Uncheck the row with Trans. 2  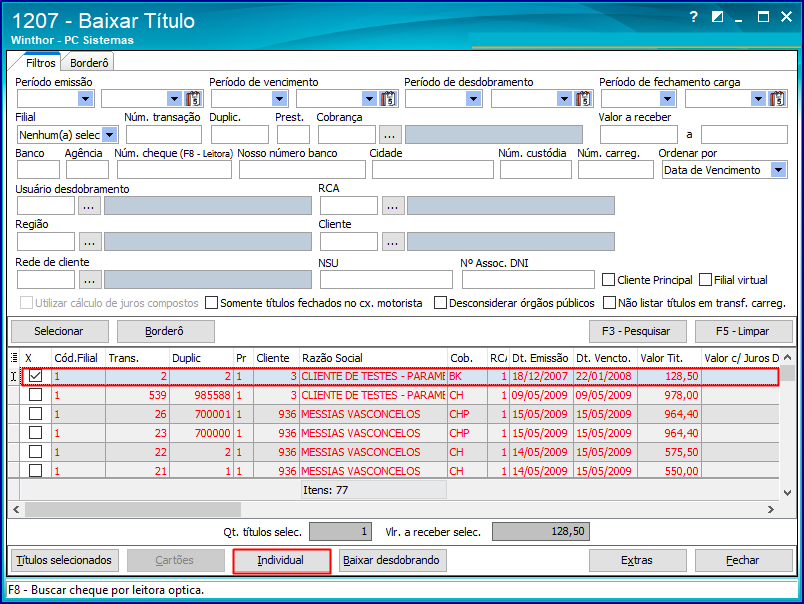[35, 376]
